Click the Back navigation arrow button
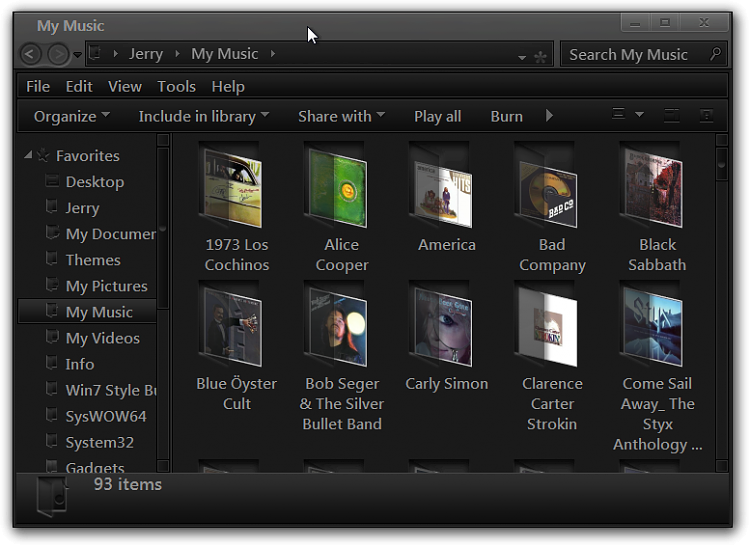Image resolution: width=750 pixels, height=546 pixels. [x=31, y=55]
